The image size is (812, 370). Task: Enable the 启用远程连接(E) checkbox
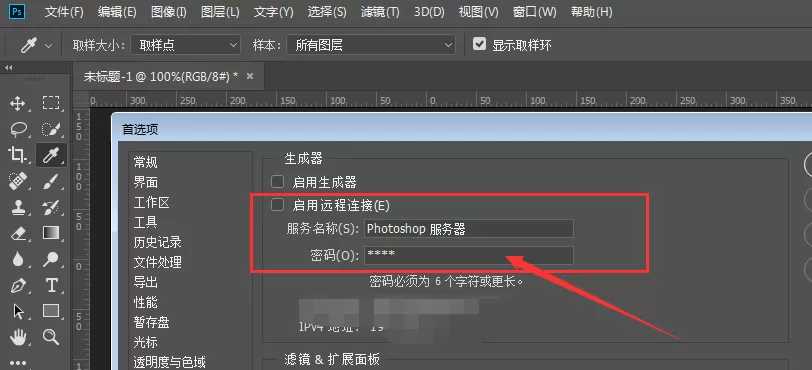pyautogui.click(x=278, y=205)
